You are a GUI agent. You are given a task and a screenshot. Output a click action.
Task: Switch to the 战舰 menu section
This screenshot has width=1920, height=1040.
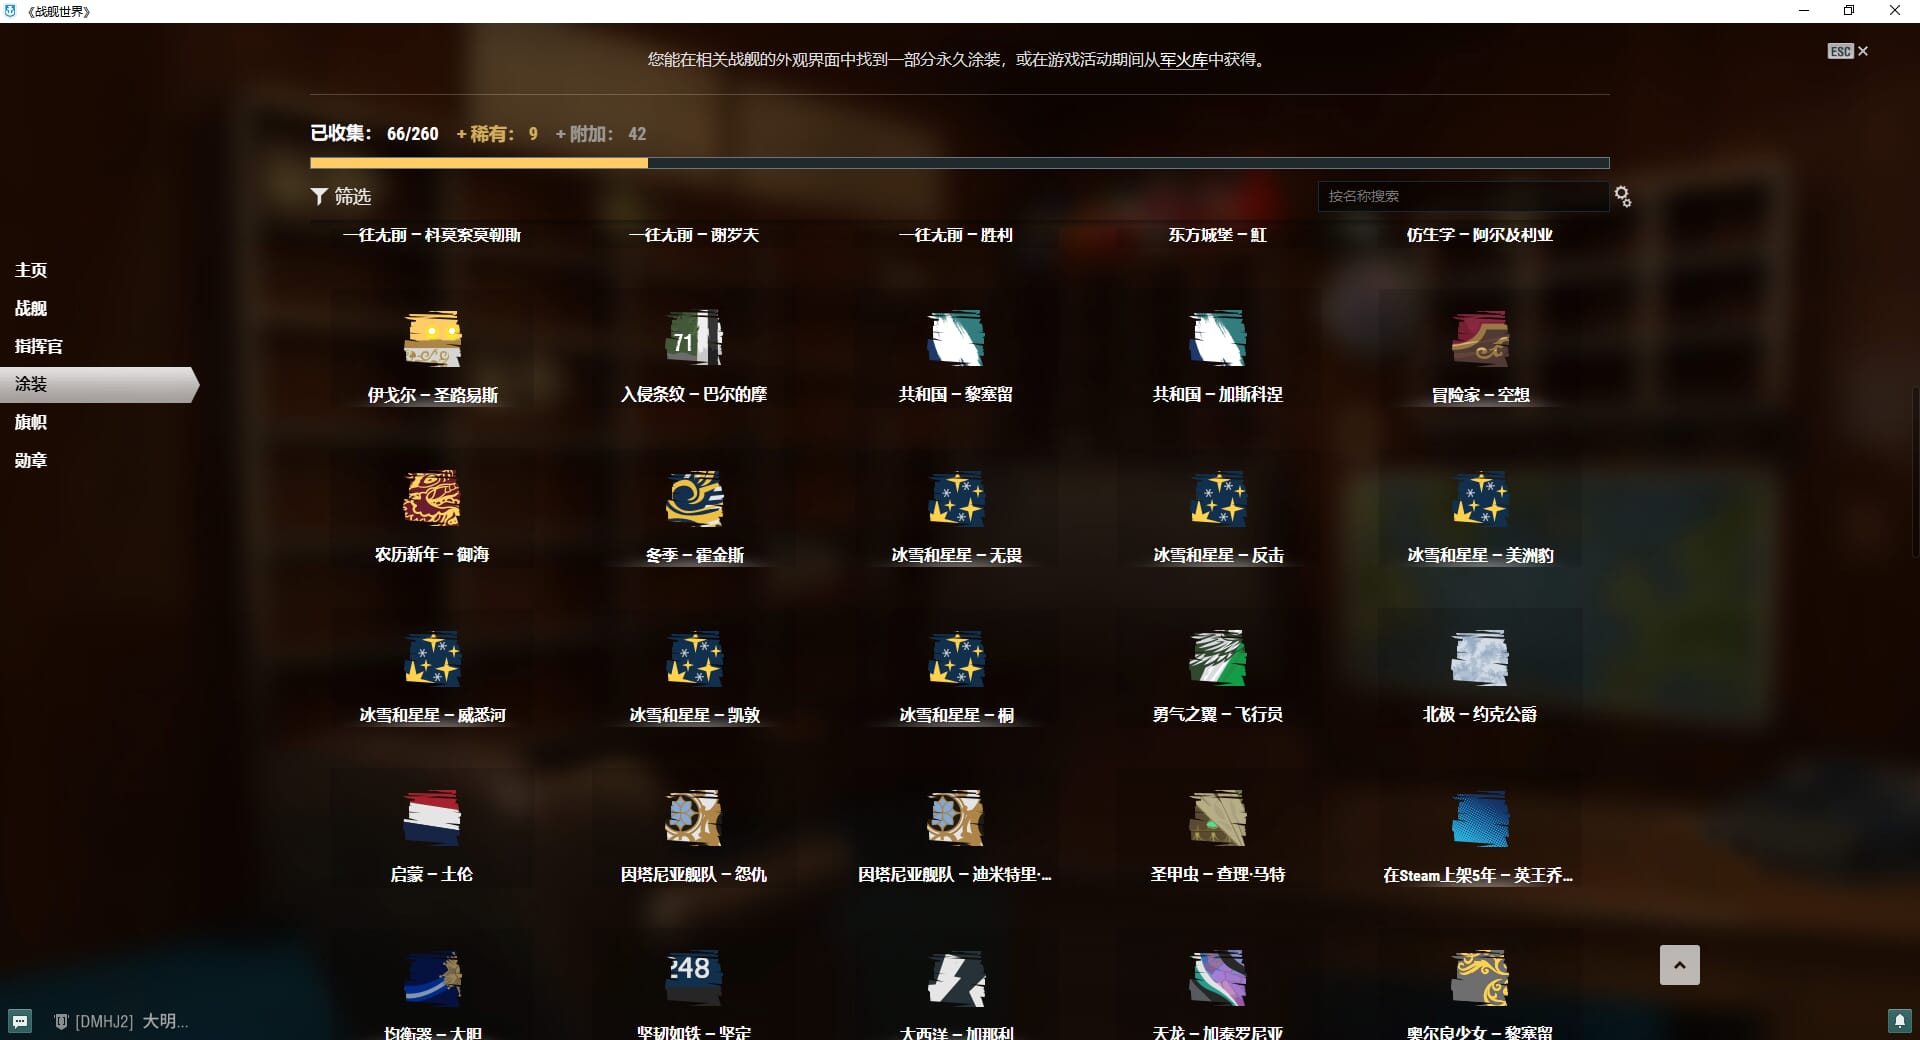[x=31, y=309]
